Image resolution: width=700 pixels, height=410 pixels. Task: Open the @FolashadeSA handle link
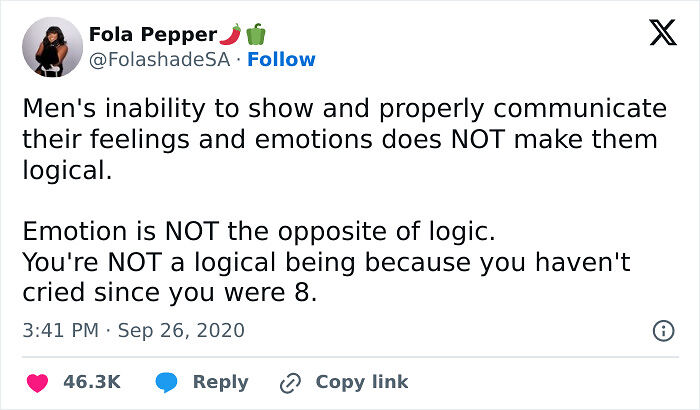pyautogui.click(x=160, y=59)
